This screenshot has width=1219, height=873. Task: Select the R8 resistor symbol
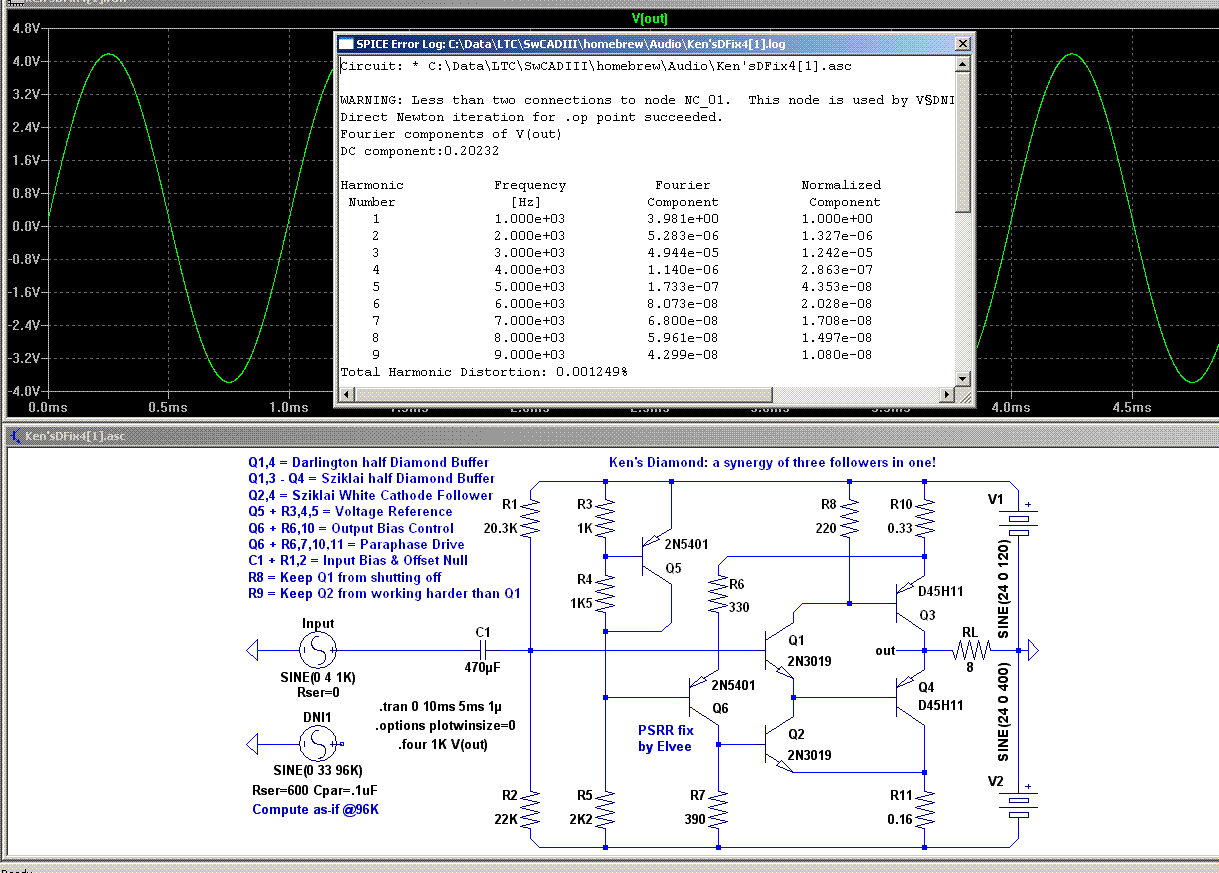[849, 517]
